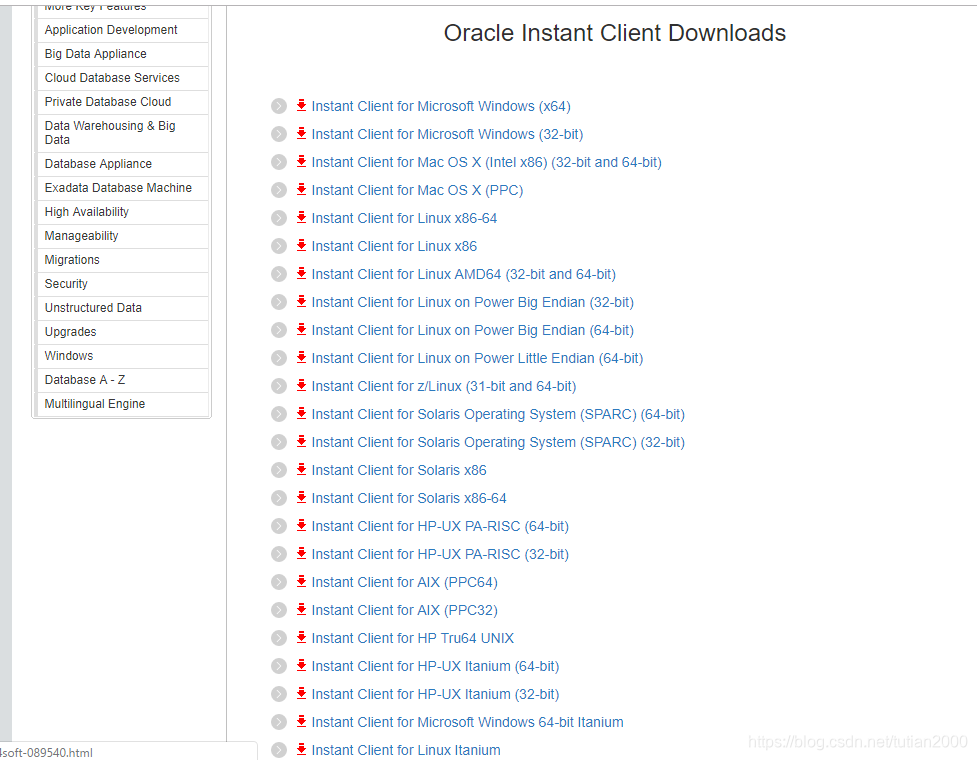The height and width of the screenshot is (760, 977).
Task: Click gray arrow bullet beside HP-UX PA-RISC (64-bit)
Action: point(279,526)
